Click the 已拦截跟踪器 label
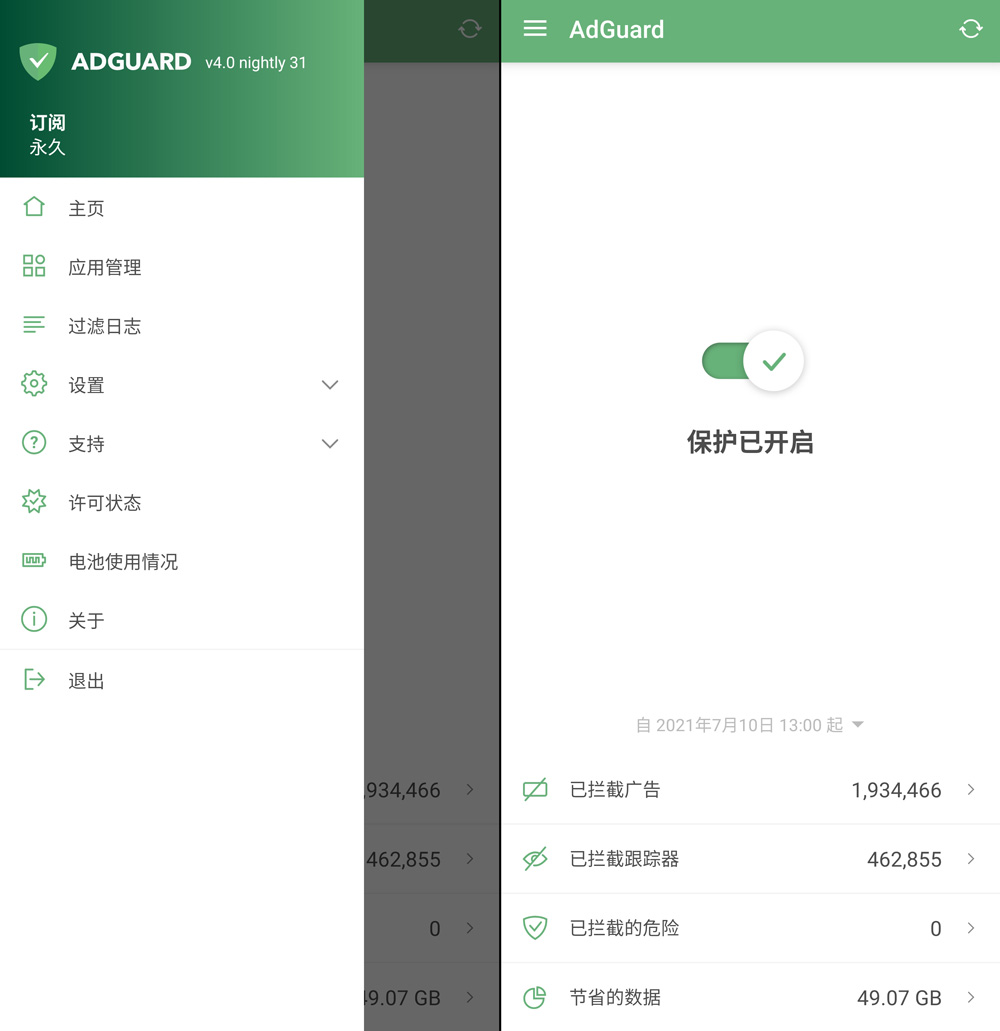 (x=624, y=859)
